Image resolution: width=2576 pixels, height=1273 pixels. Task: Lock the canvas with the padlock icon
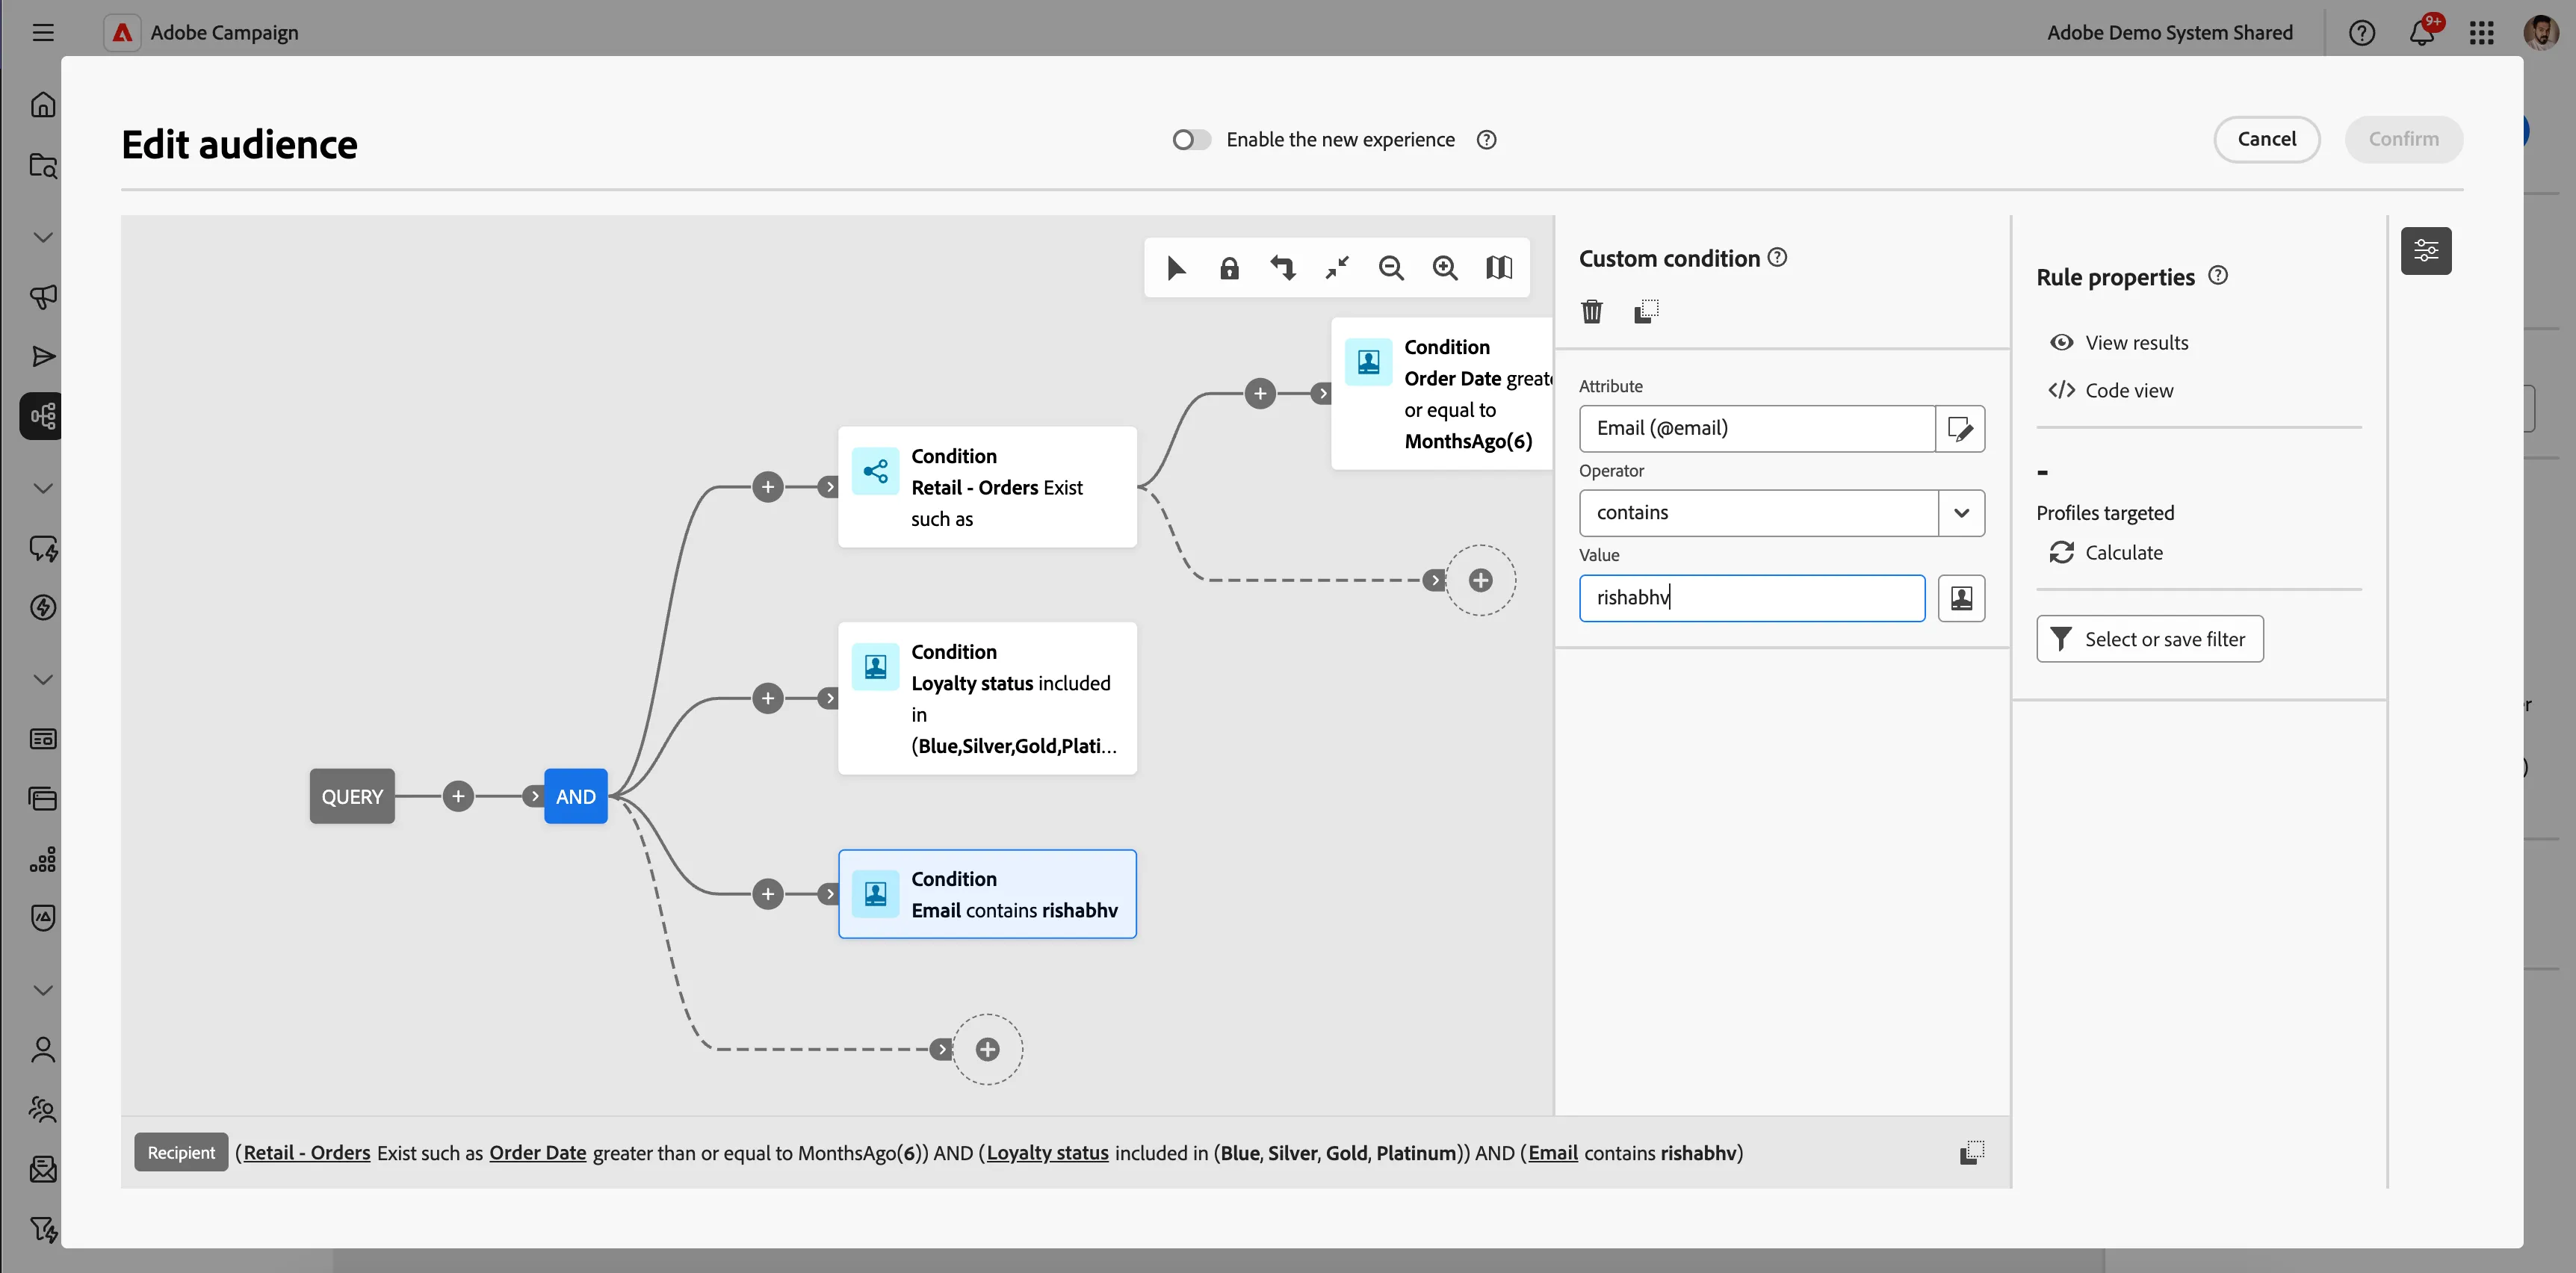tap(1229, 268)
